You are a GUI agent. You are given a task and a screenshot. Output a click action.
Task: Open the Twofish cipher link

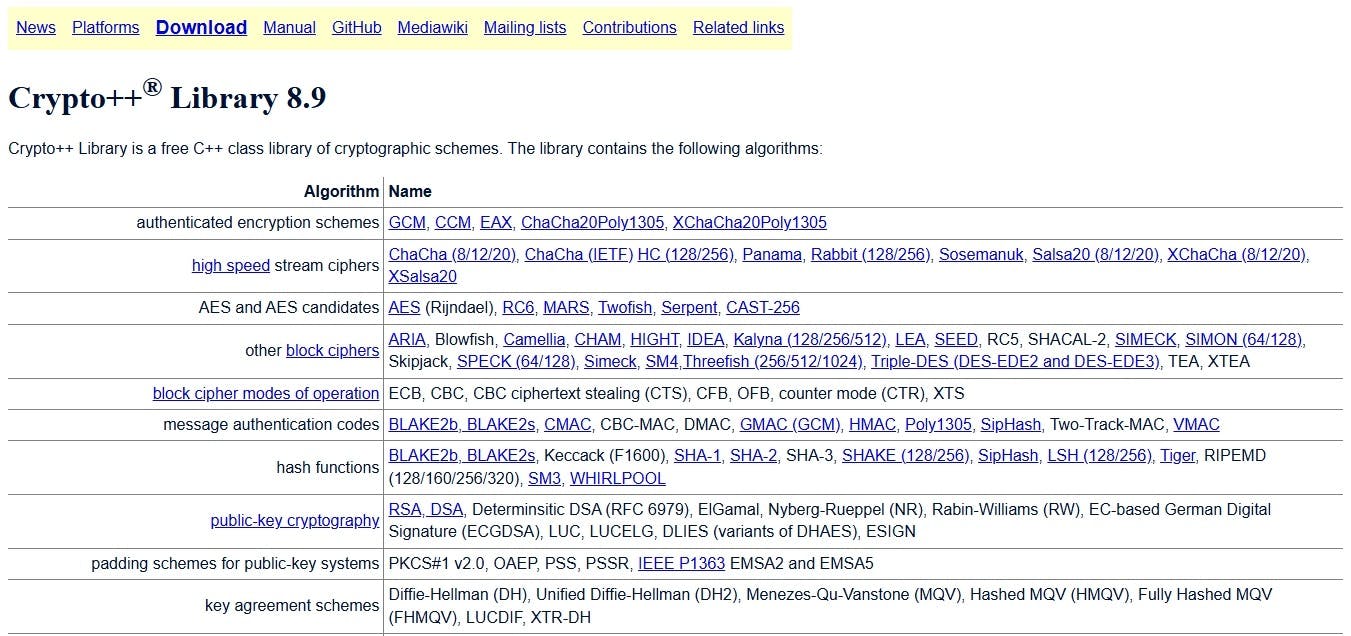click(x=624, y=307)
